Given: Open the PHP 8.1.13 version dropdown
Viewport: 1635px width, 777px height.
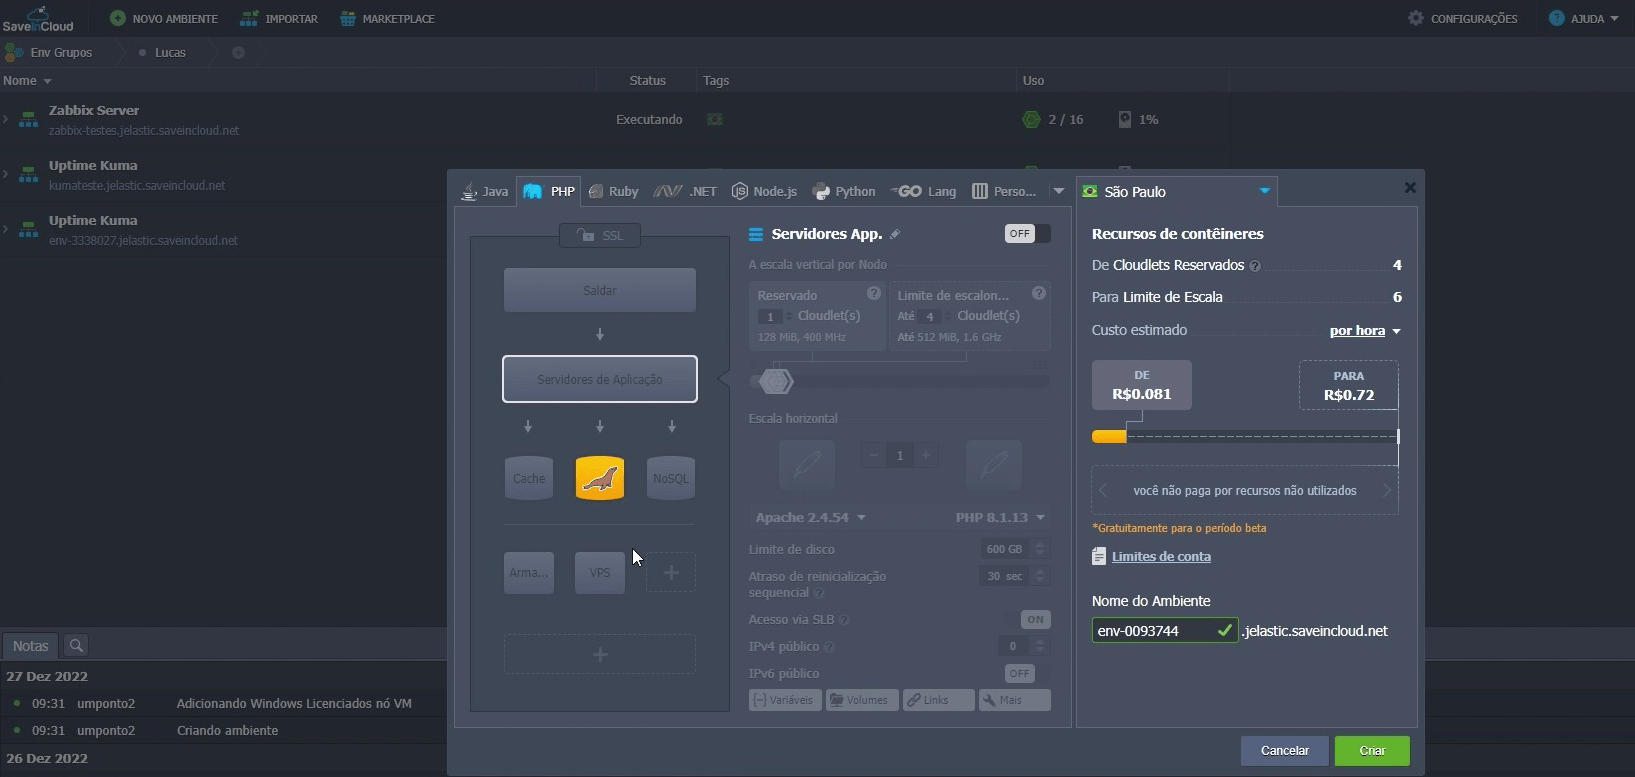Looking at the screenshot, I should click(1000, 517).
